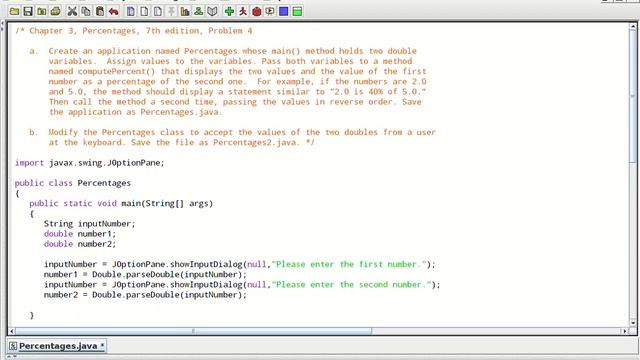Screen dimensions: 640x360
Task: Click the left arrow of horizontal scrollbar
Action: [12, 331]
